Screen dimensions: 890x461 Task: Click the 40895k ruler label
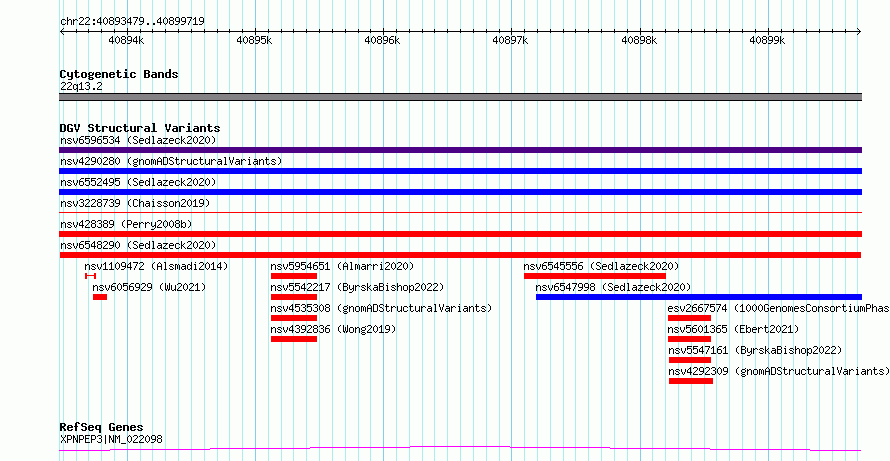(x=255, y=40)
